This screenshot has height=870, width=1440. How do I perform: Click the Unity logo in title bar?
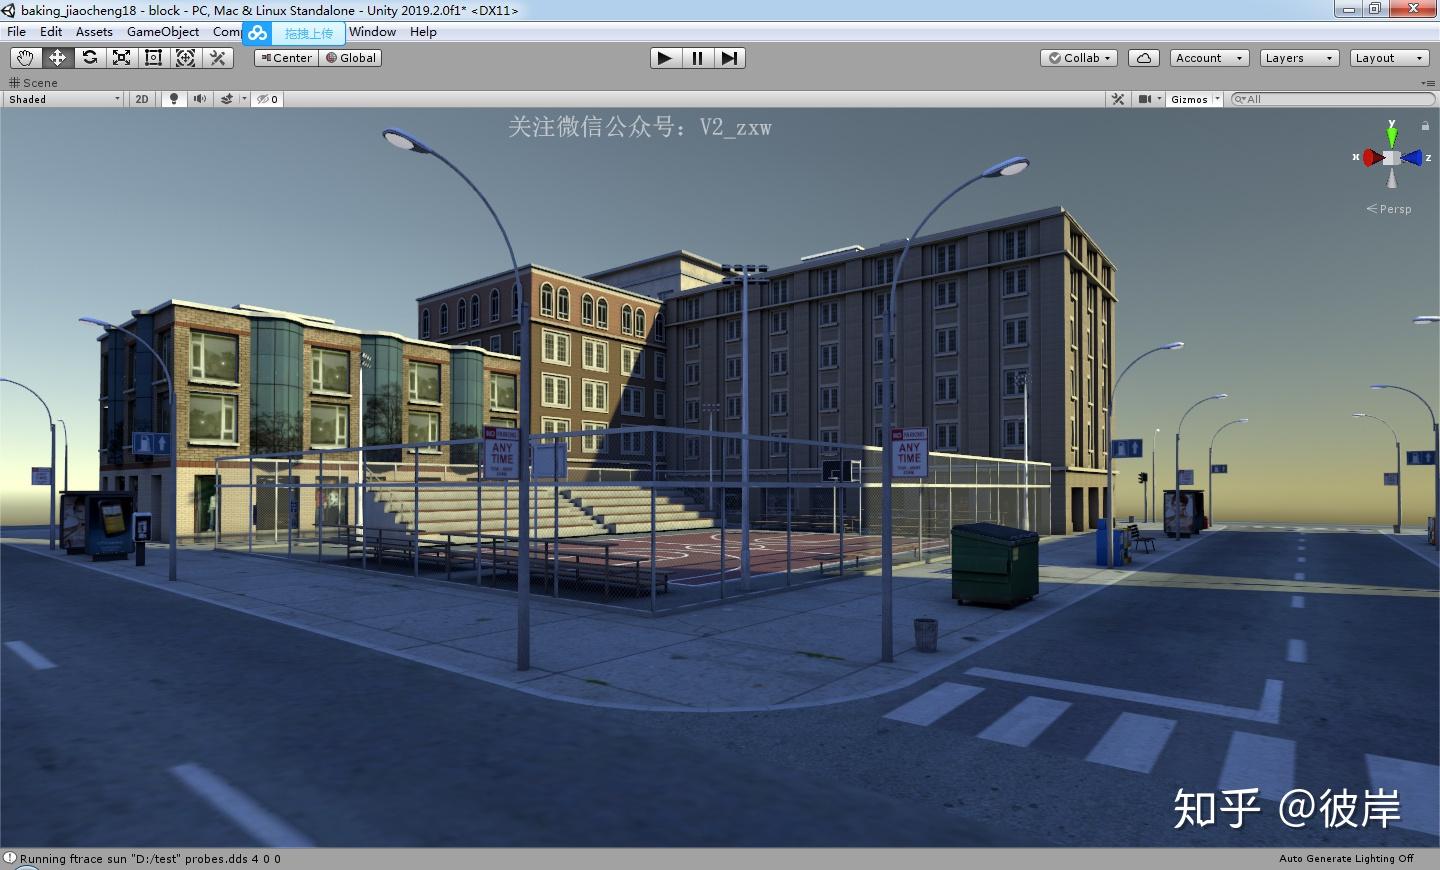(x=9, y=10)
